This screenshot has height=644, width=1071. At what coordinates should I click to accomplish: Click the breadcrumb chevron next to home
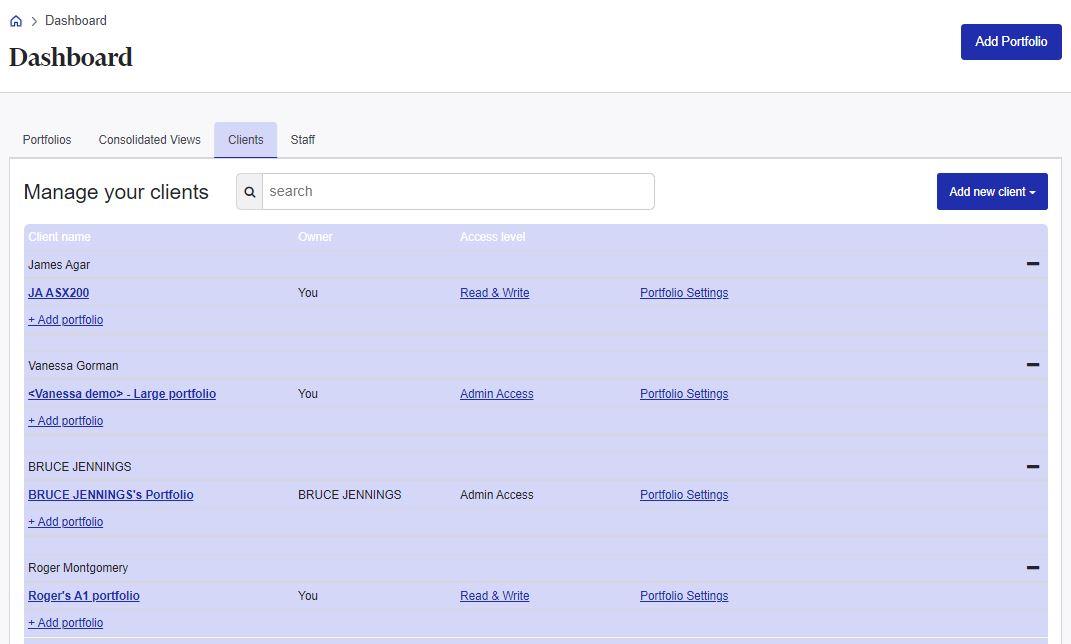(x=33, y=20)
